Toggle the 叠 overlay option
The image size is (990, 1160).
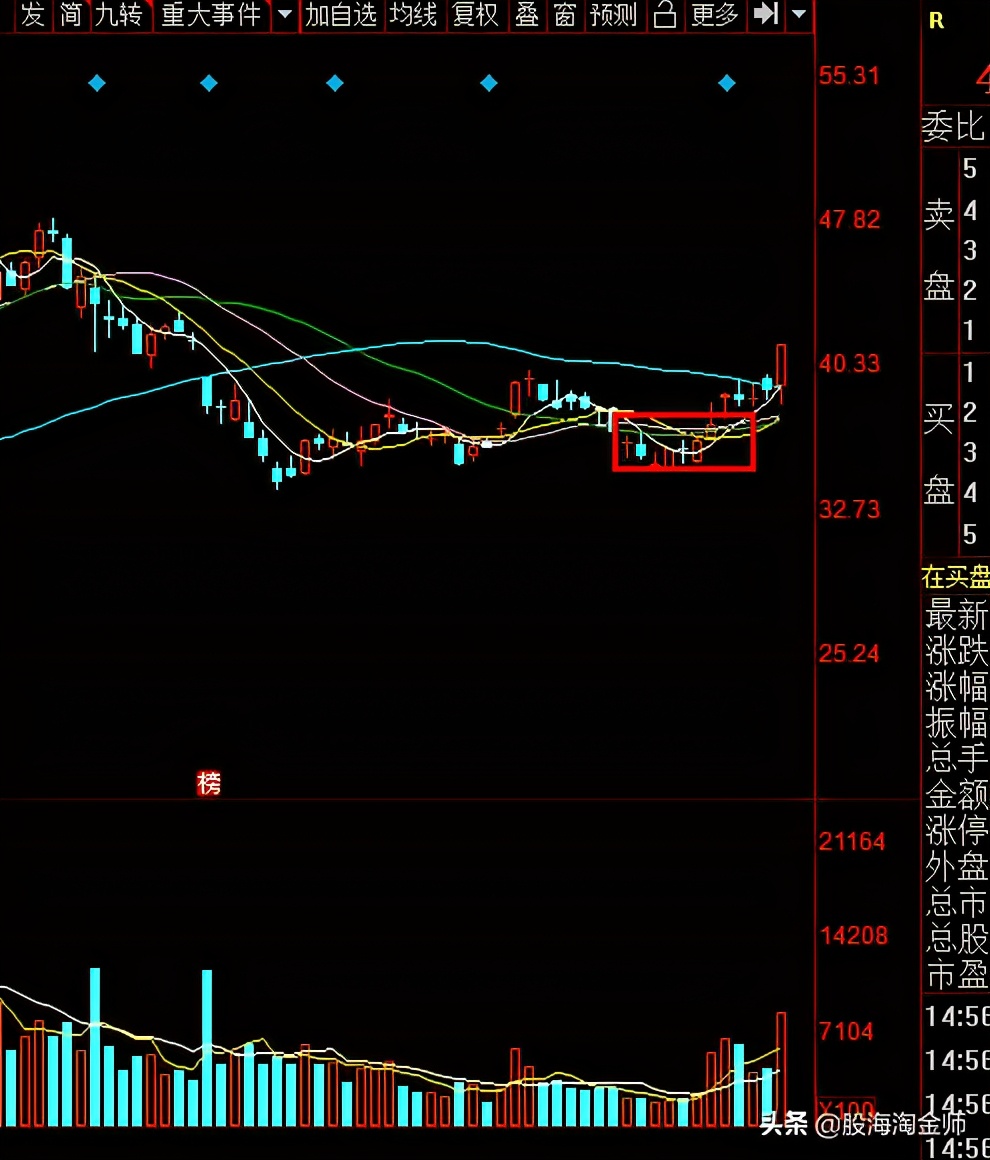pyautogui.click(x=527, y=15)
